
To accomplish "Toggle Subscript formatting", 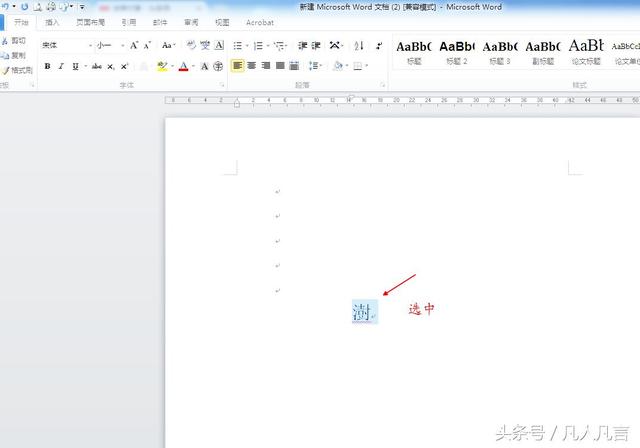I will point(111,66).
